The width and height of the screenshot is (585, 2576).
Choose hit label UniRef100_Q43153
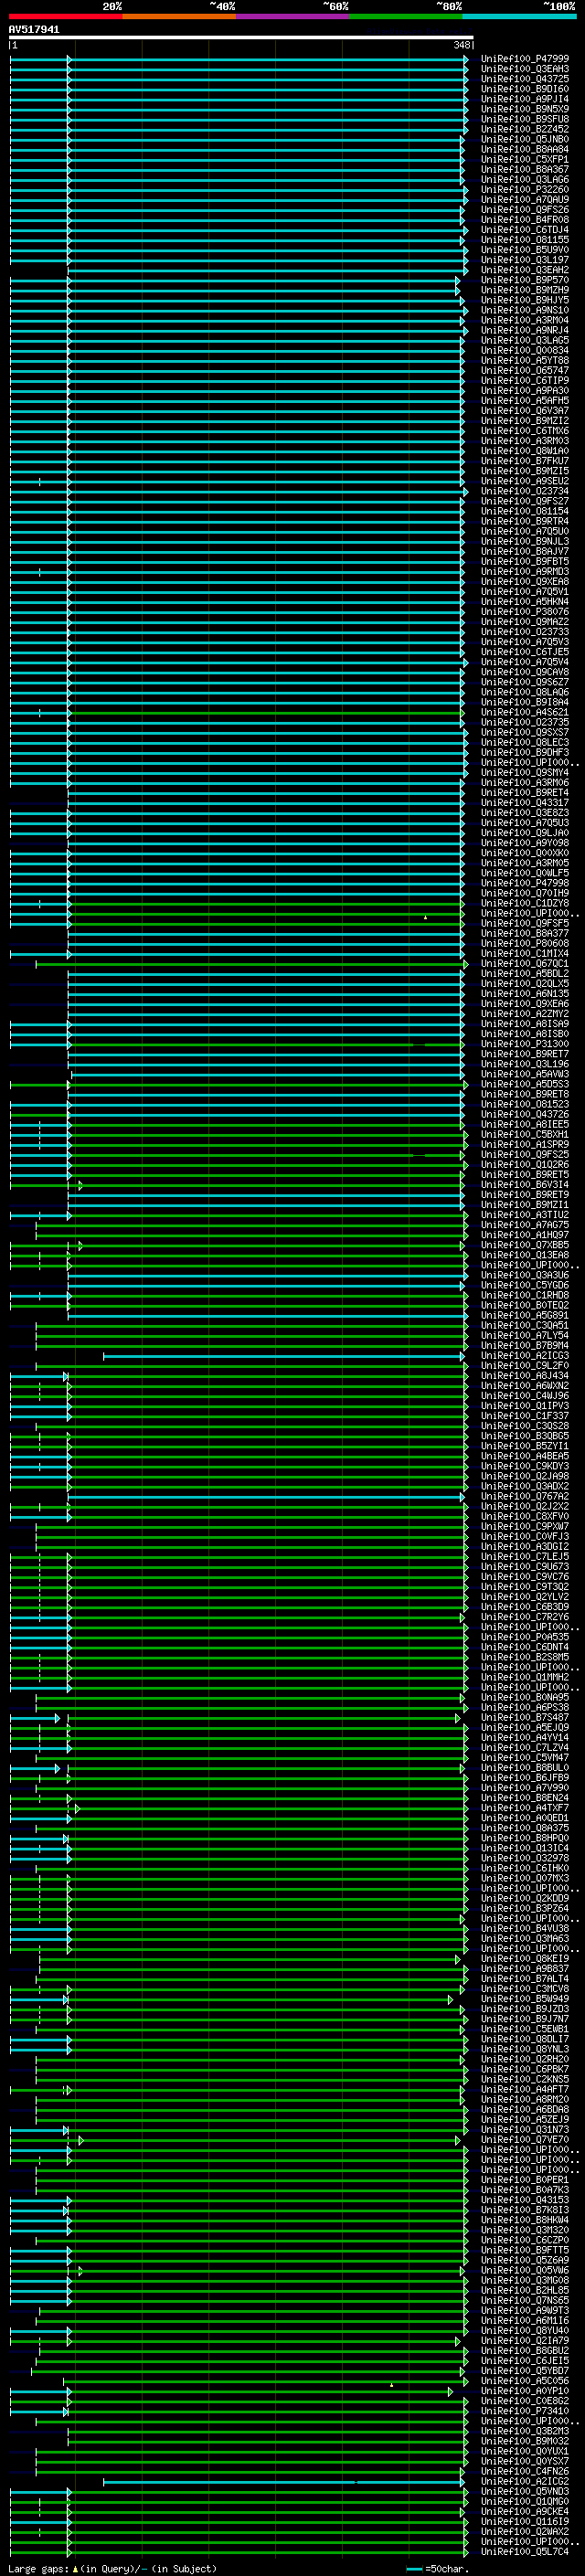[x=525, y=2199]
